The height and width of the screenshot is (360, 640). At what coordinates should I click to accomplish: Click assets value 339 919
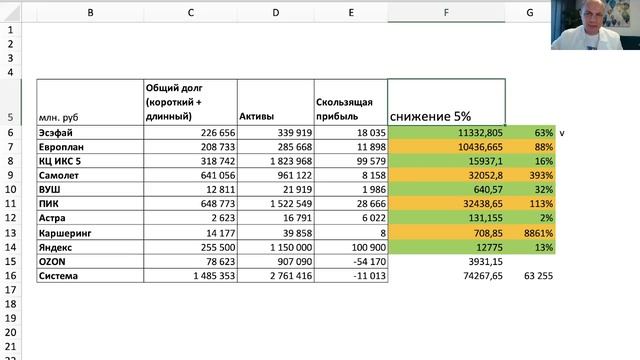[x=276, y=133]
